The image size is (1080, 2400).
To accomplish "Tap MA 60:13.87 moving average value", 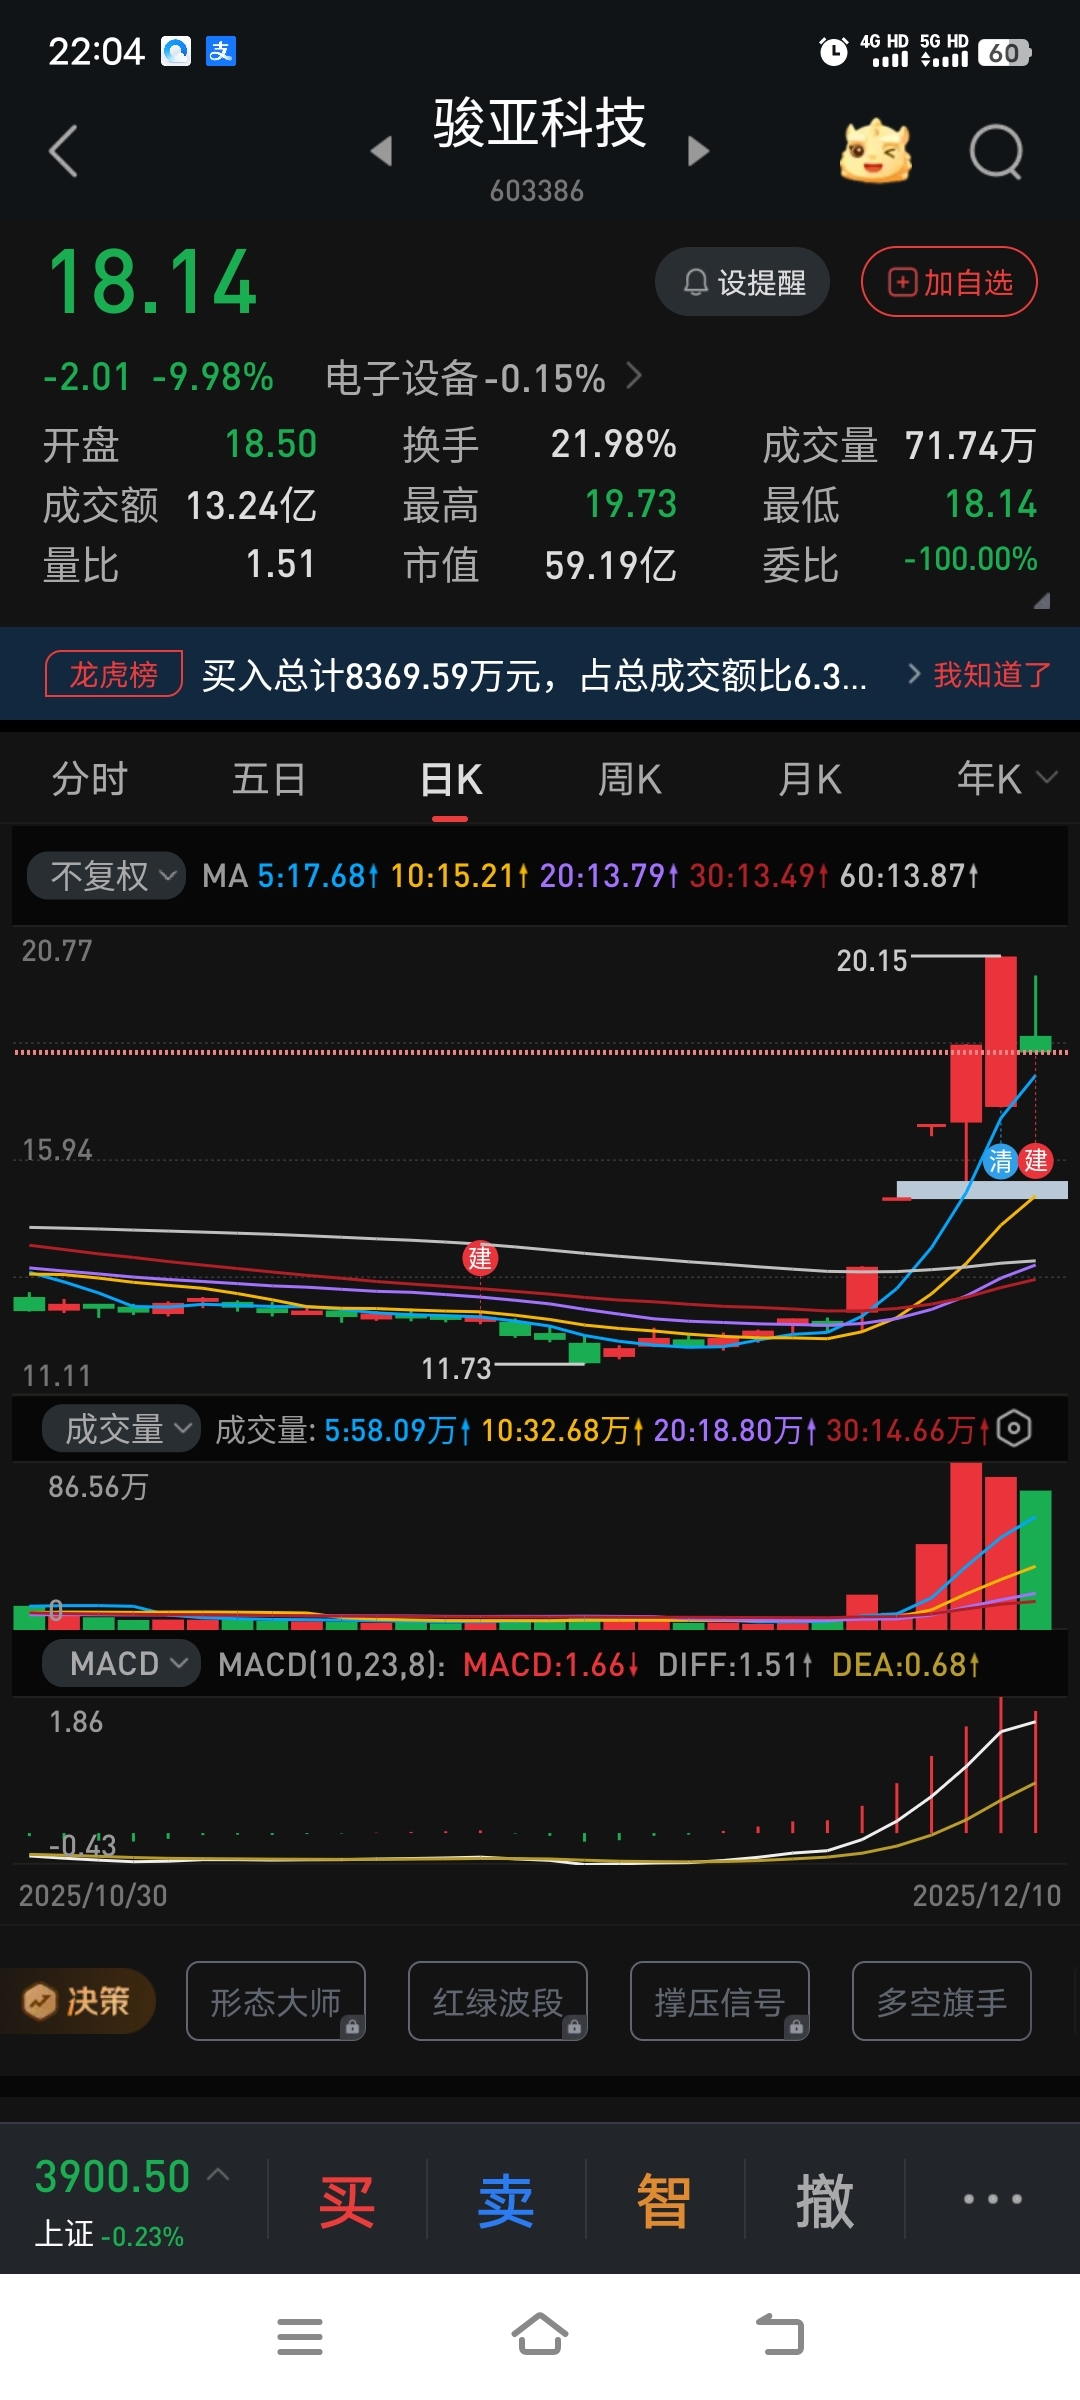I will coord(909,876).
